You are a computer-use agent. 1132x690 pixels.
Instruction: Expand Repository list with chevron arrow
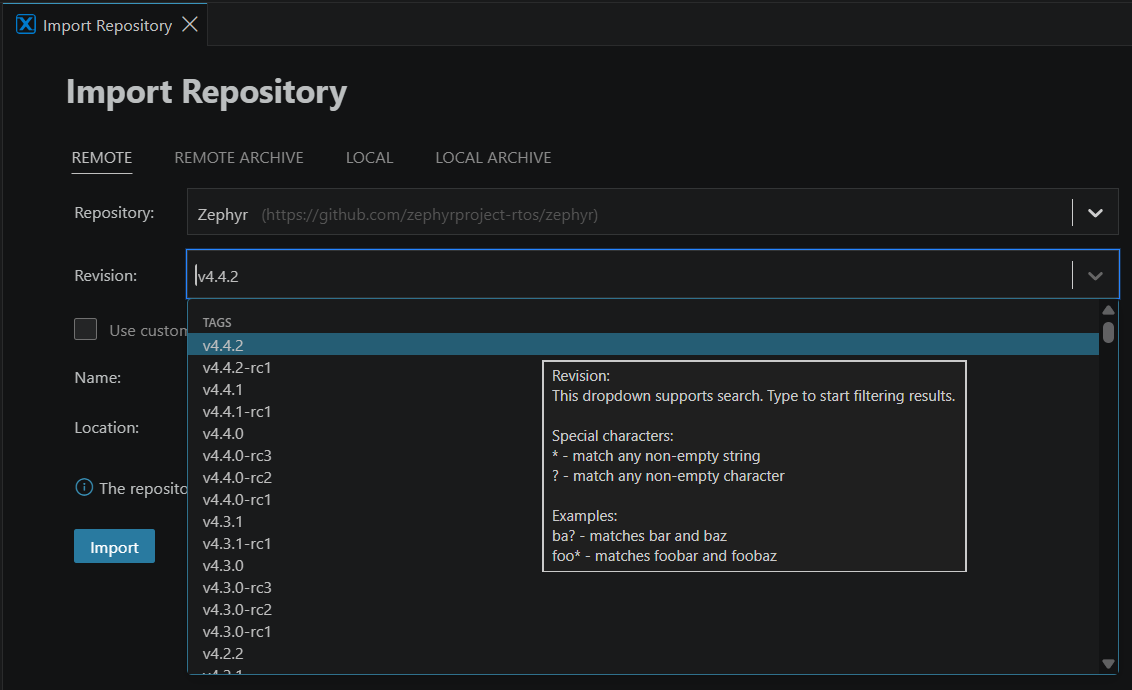[x=1095, y=213]
